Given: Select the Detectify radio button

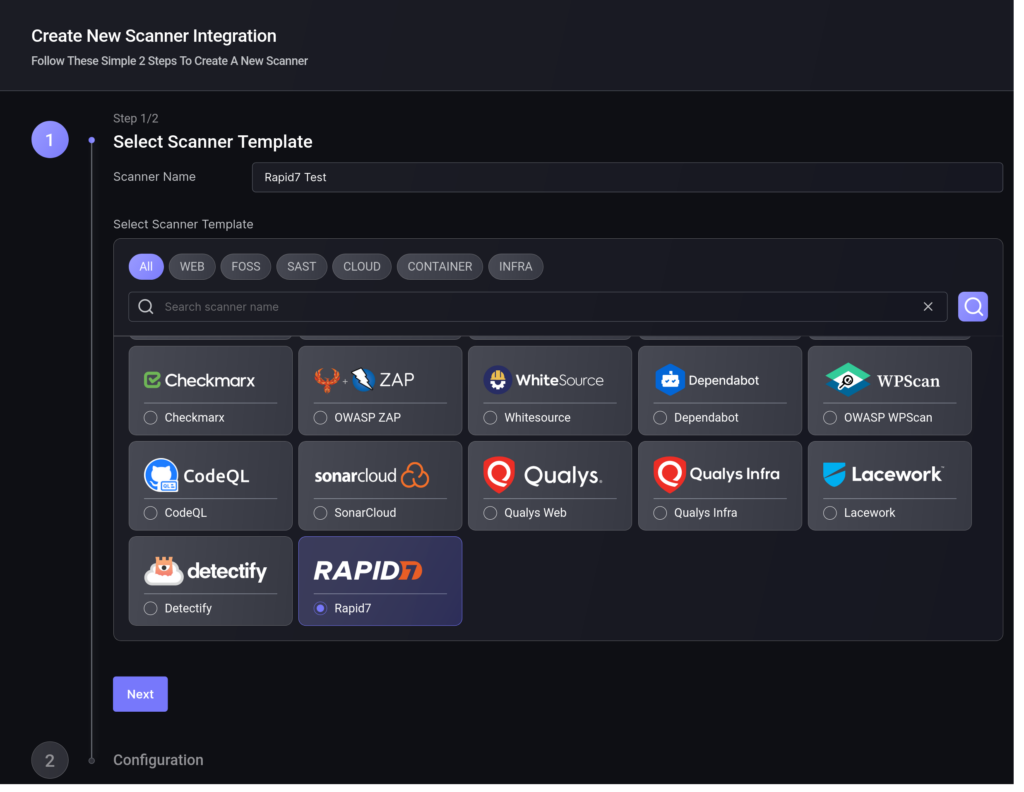Looking at the screenshot, I should (x=151, y=609).
